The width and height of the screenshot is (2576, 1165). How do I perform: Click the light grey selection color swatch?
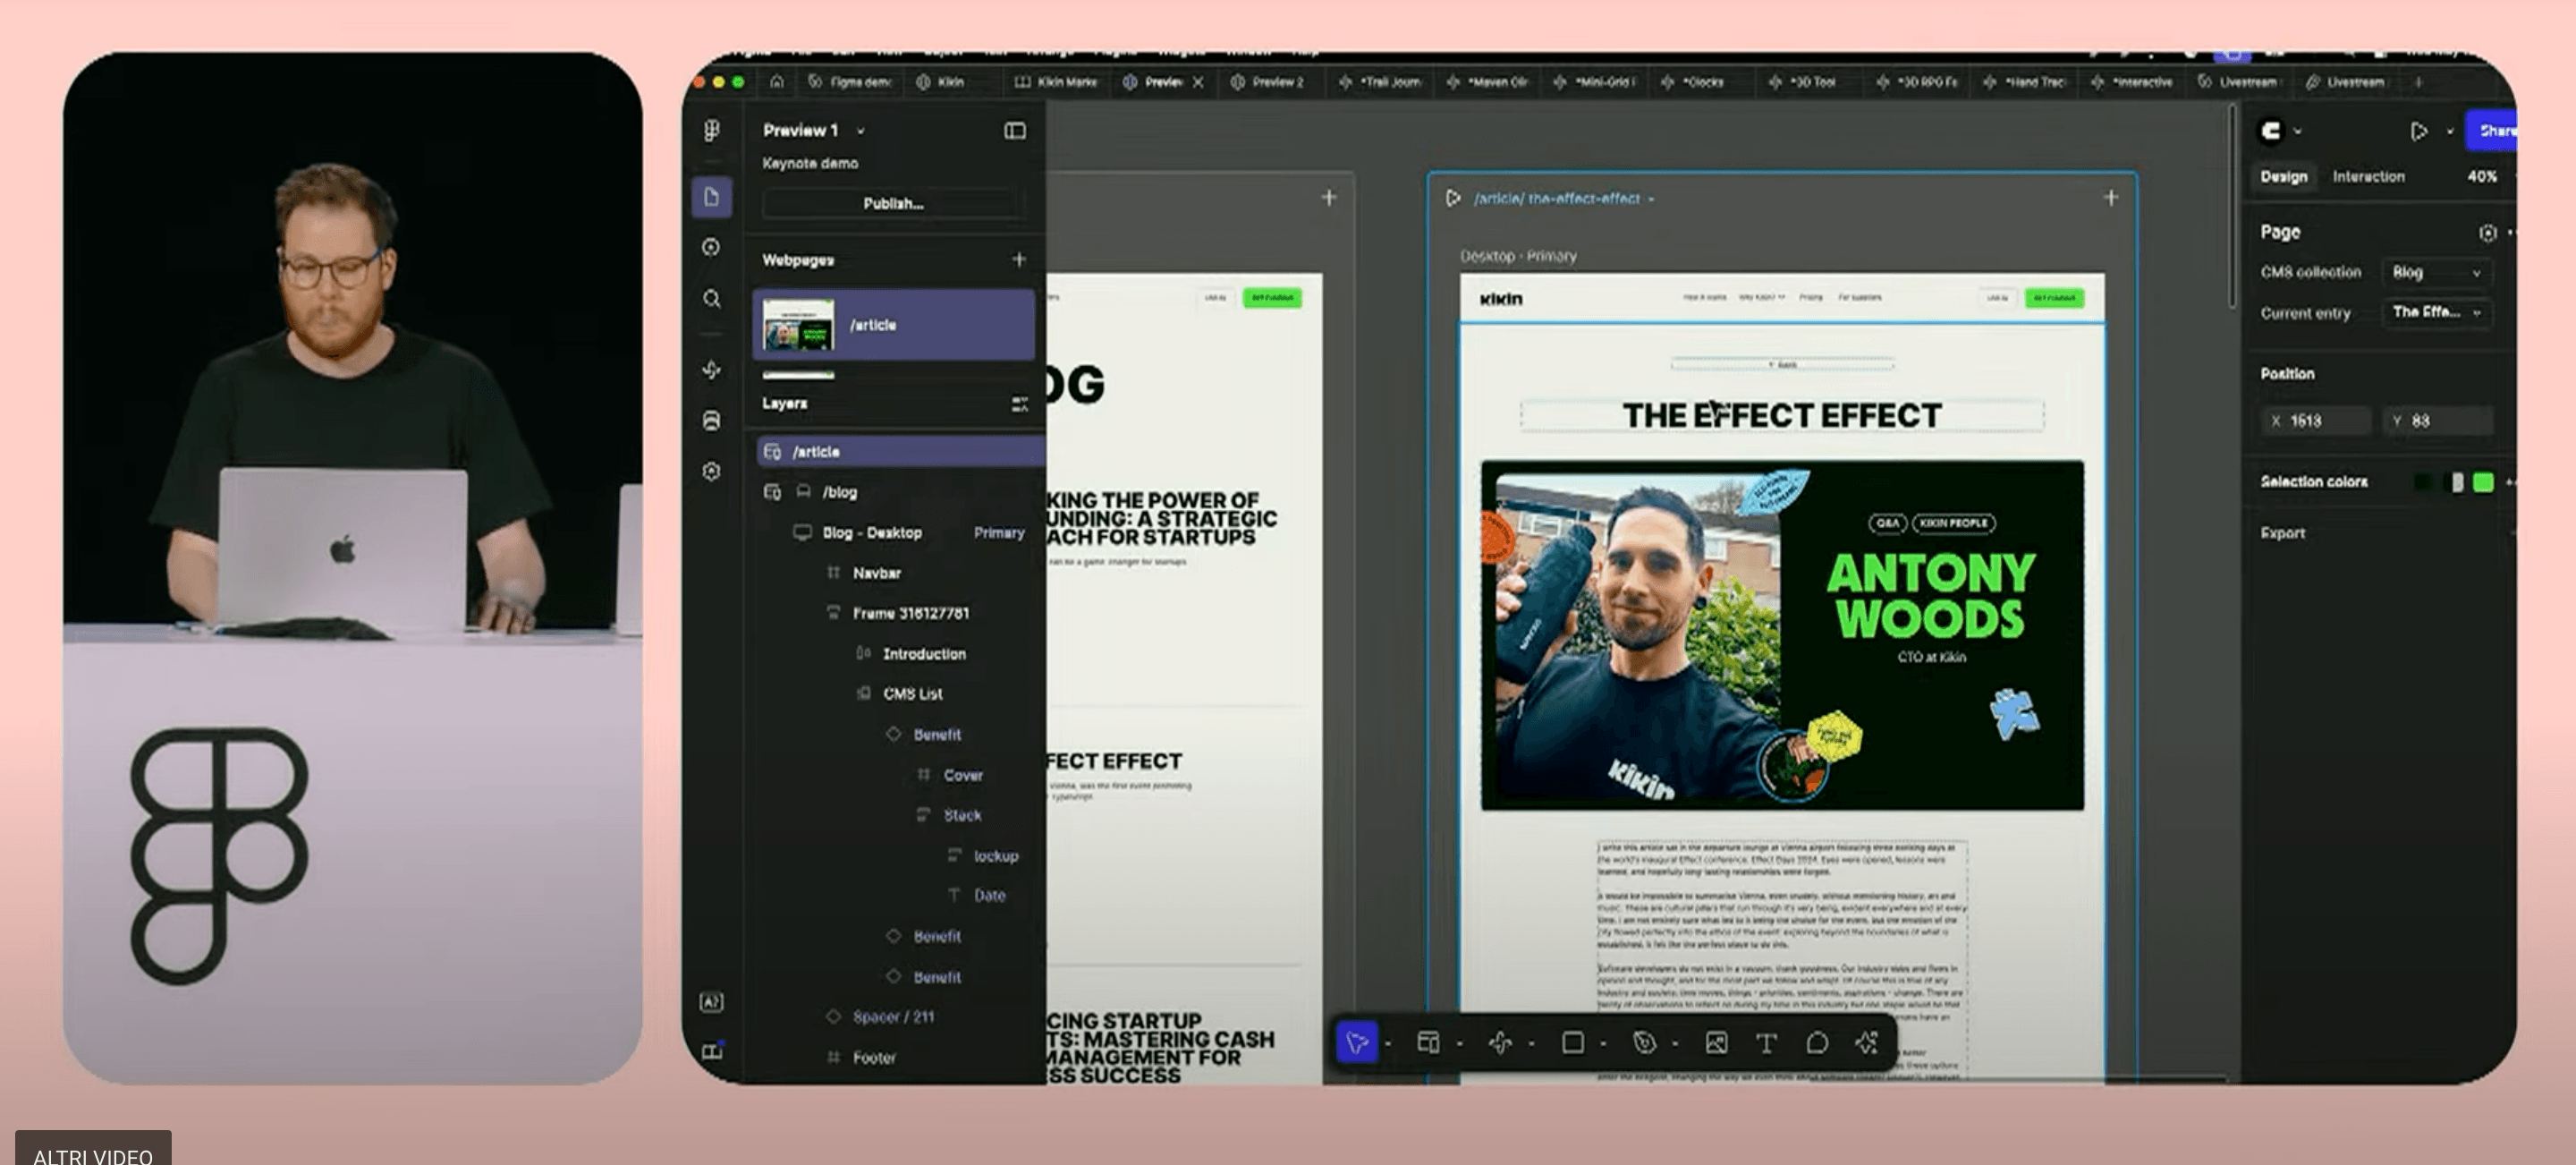[2456, 482]
